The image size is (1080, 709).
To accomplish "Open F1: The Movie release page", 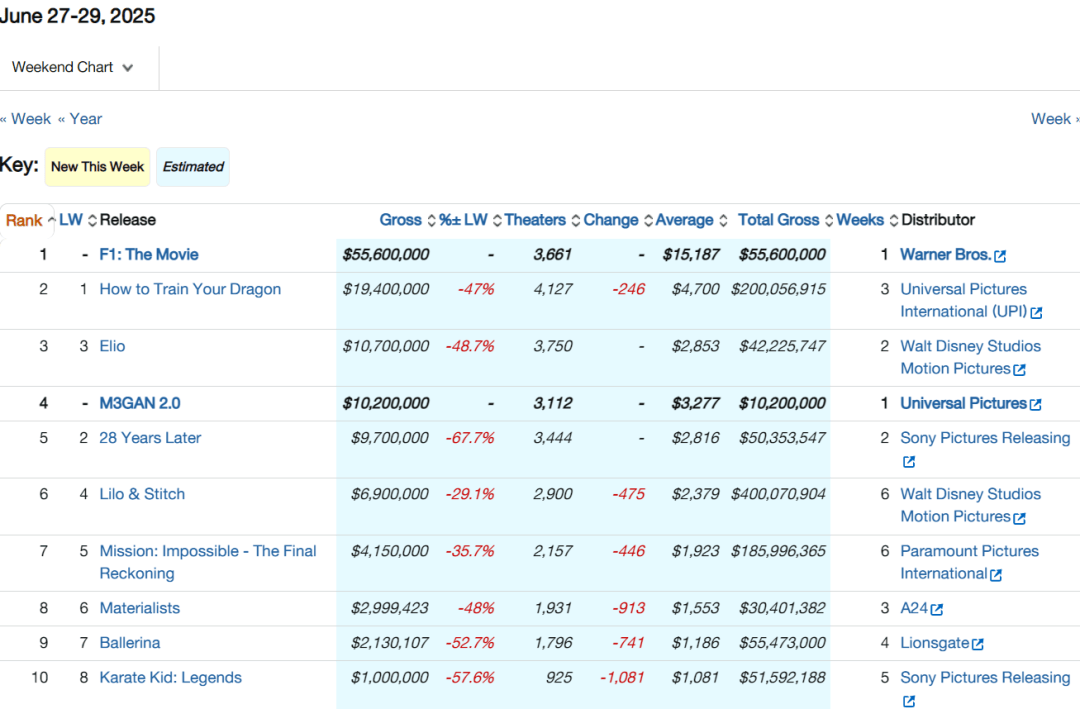I will click(x=149, y=254).
